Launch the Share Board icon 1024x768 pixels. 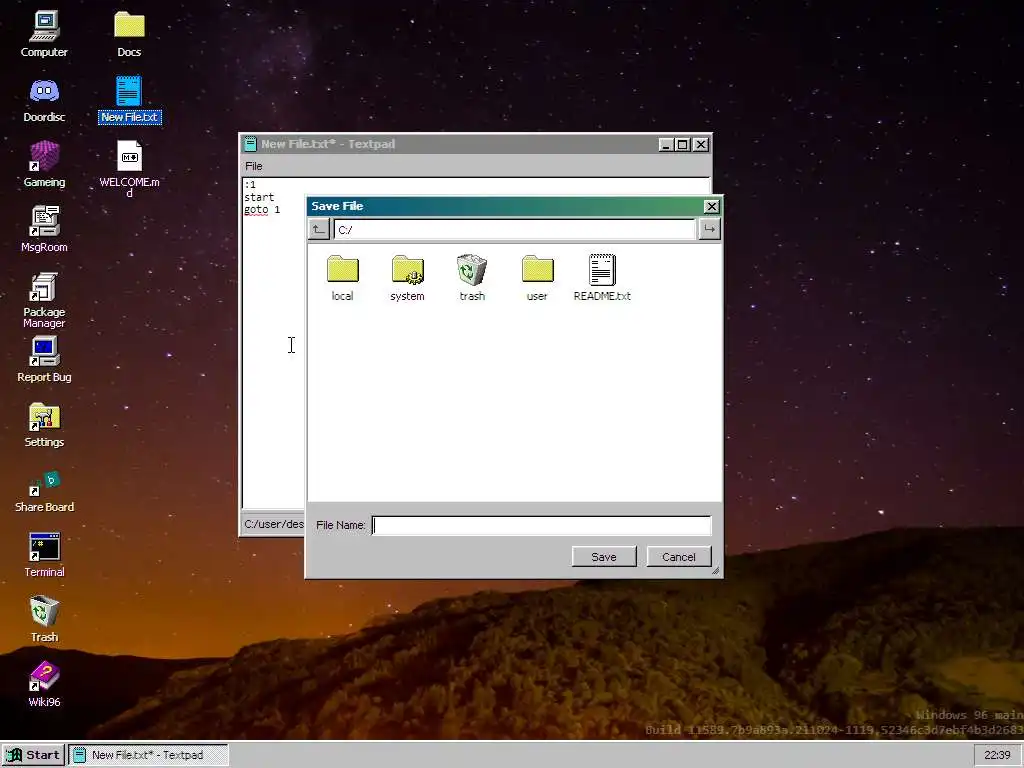pos(44,490)
